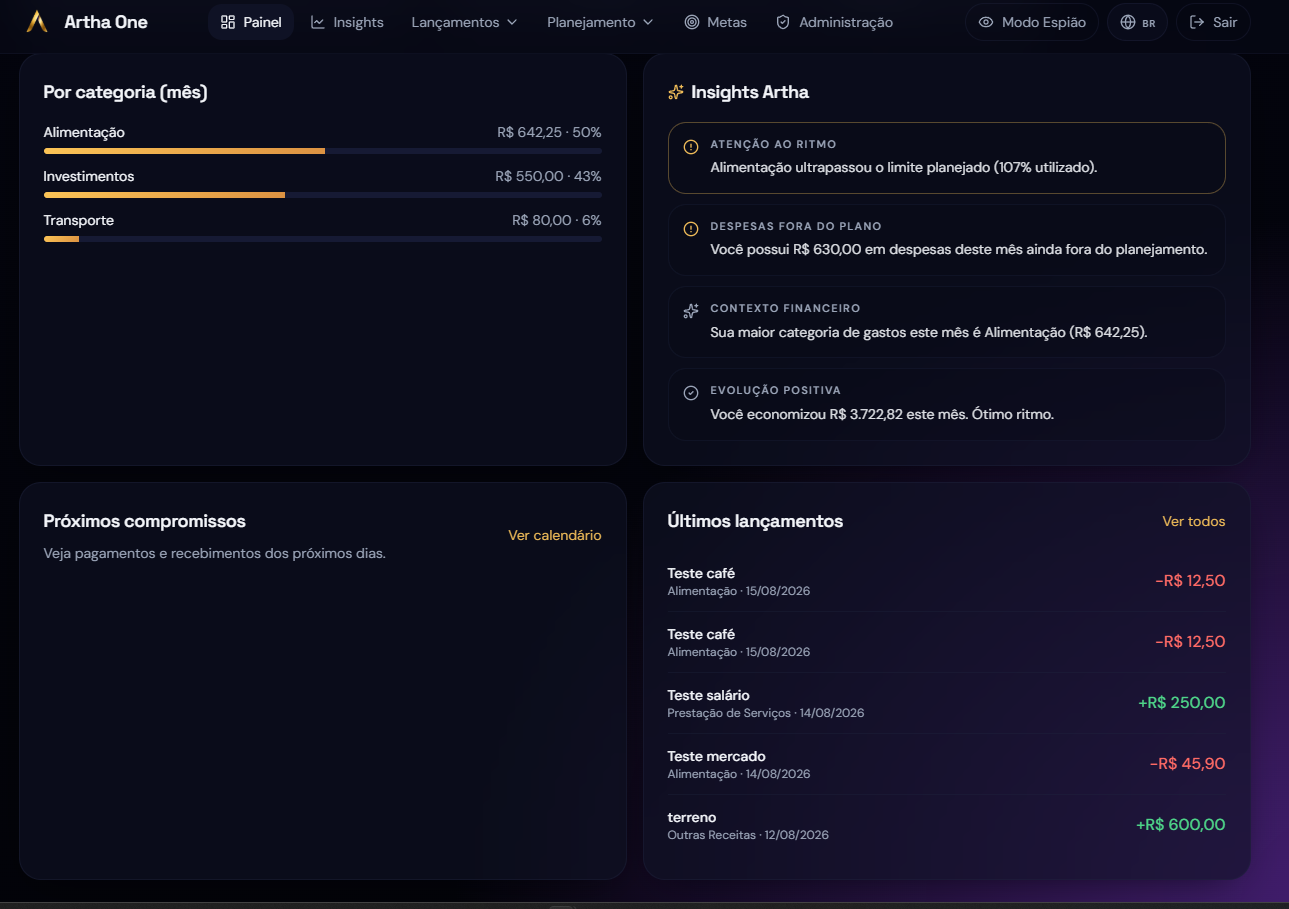Click the warning icon on Despesas Fora do Plano
The height and width of the screenshot is (909, 1289).
click(x=691, y=229)
